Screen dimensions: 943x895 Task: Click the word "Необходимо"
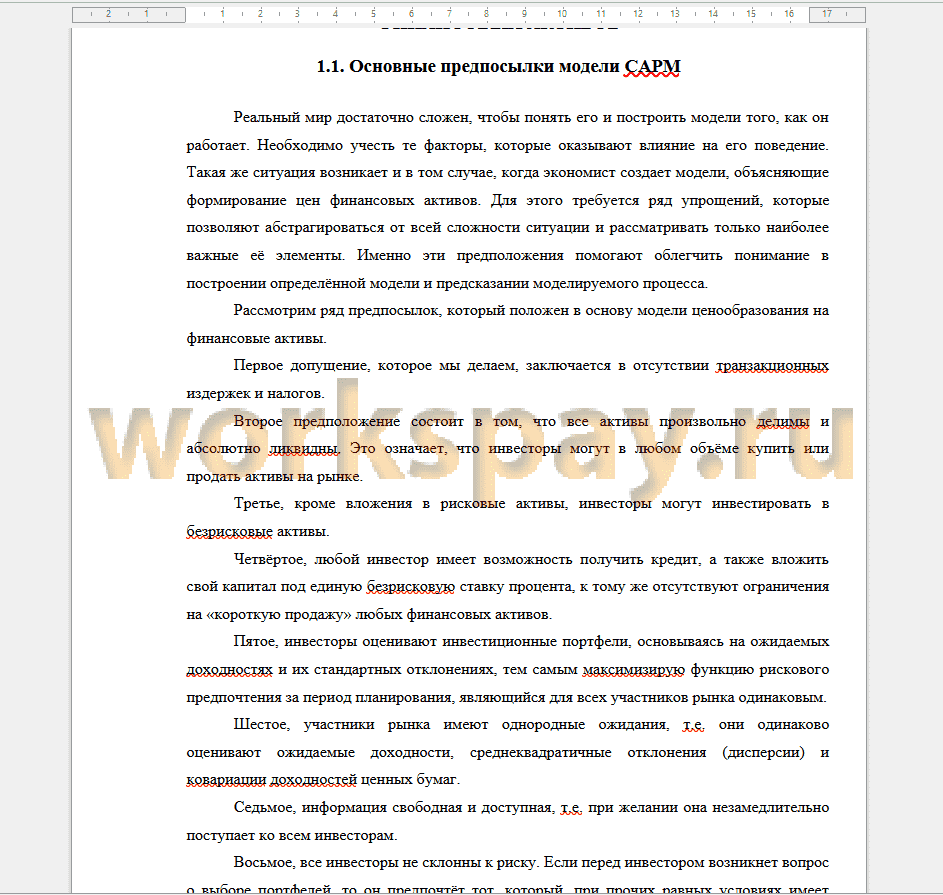coord(299,145)
